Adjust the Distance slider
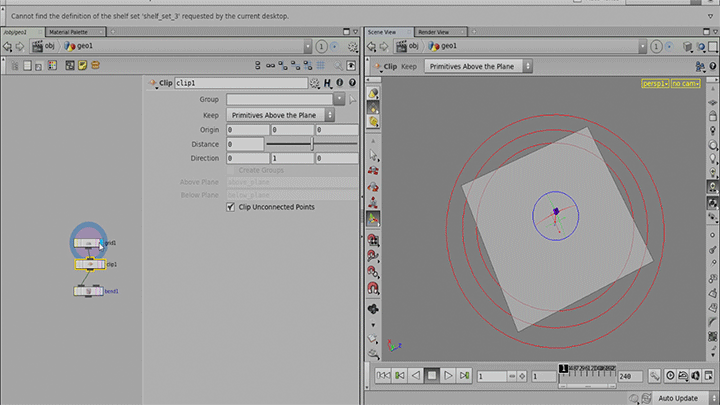 pyautogui.click(x=312, y=144)
